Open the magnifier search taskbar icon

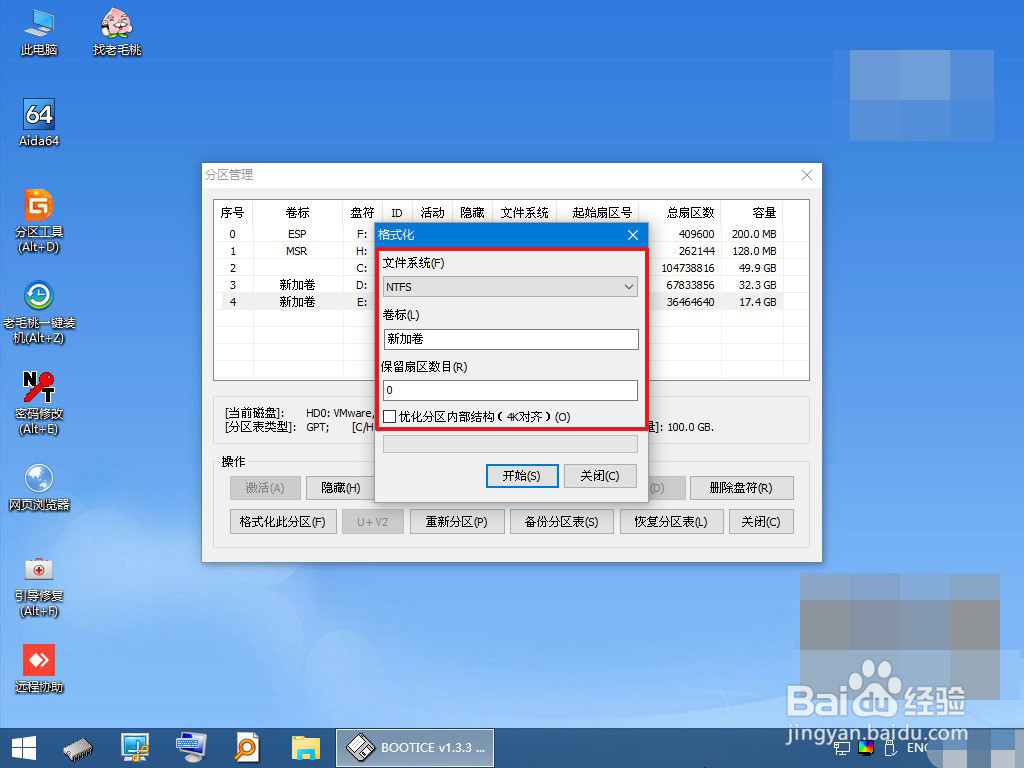point(247,748)
